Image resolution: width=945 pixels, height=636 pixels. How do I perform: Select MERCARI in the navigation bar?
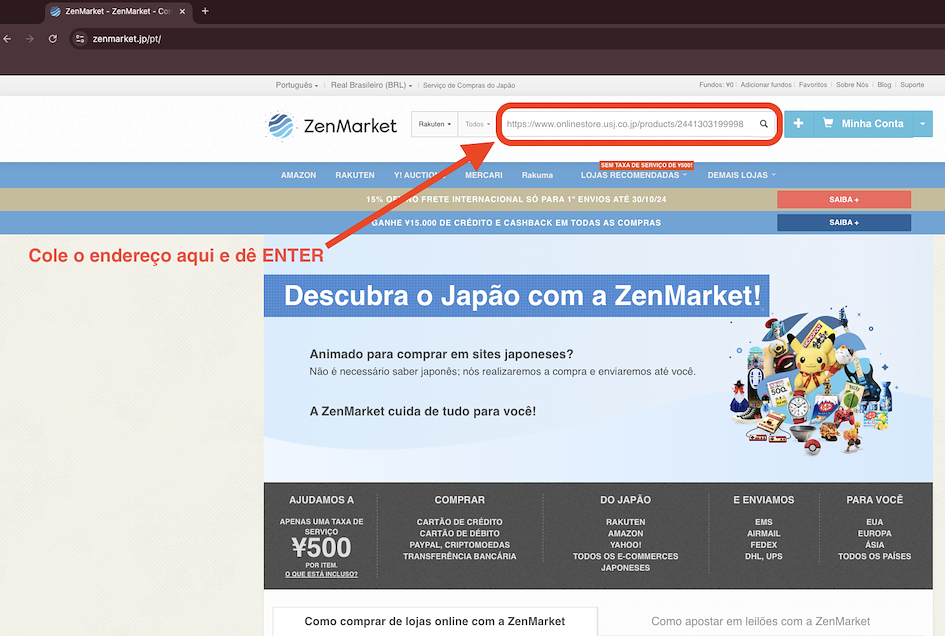click(x=483, y=175)
